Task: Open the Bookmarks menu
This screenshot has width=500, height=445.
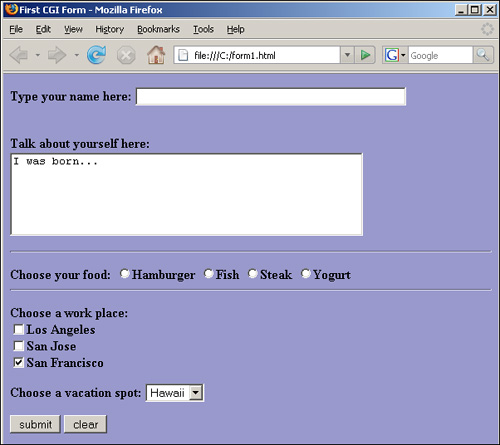Action: [x=158, y=29]
